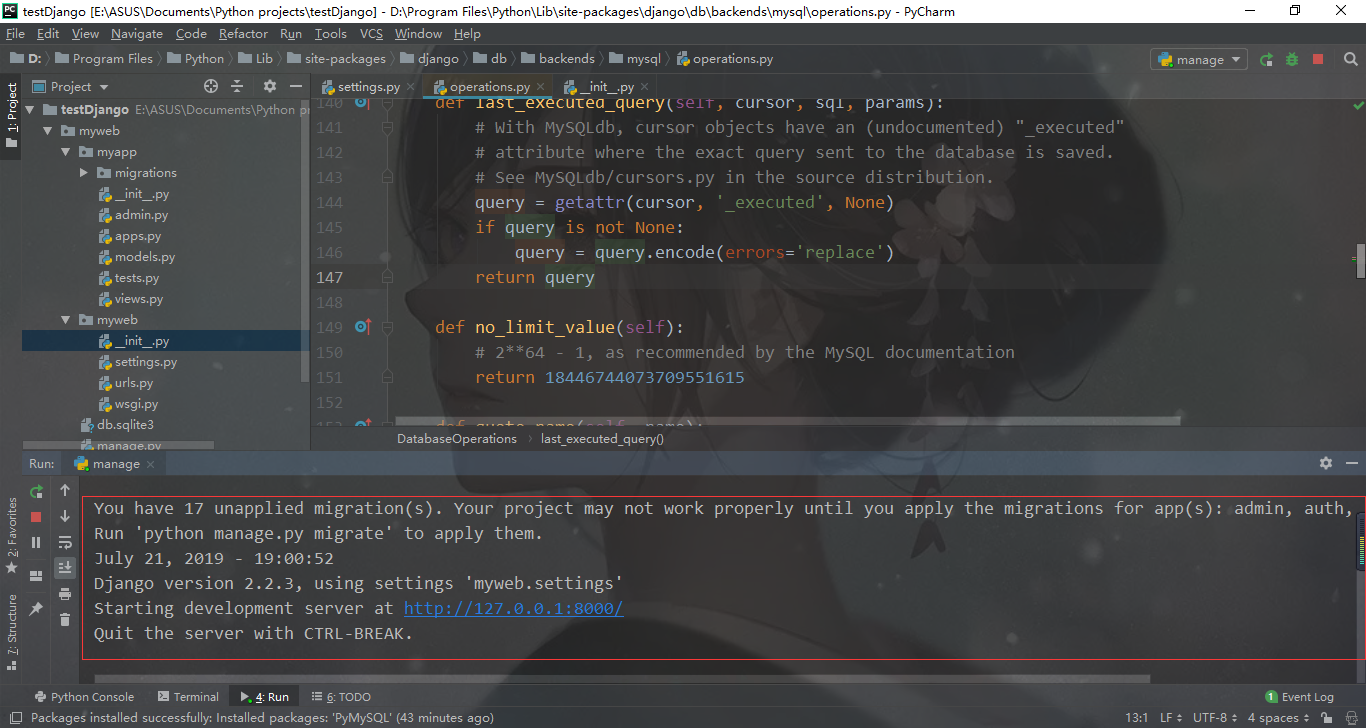Viewport: 1366px width, 728px height.
Task: Open the Event Log
Action: (1299, 697)
